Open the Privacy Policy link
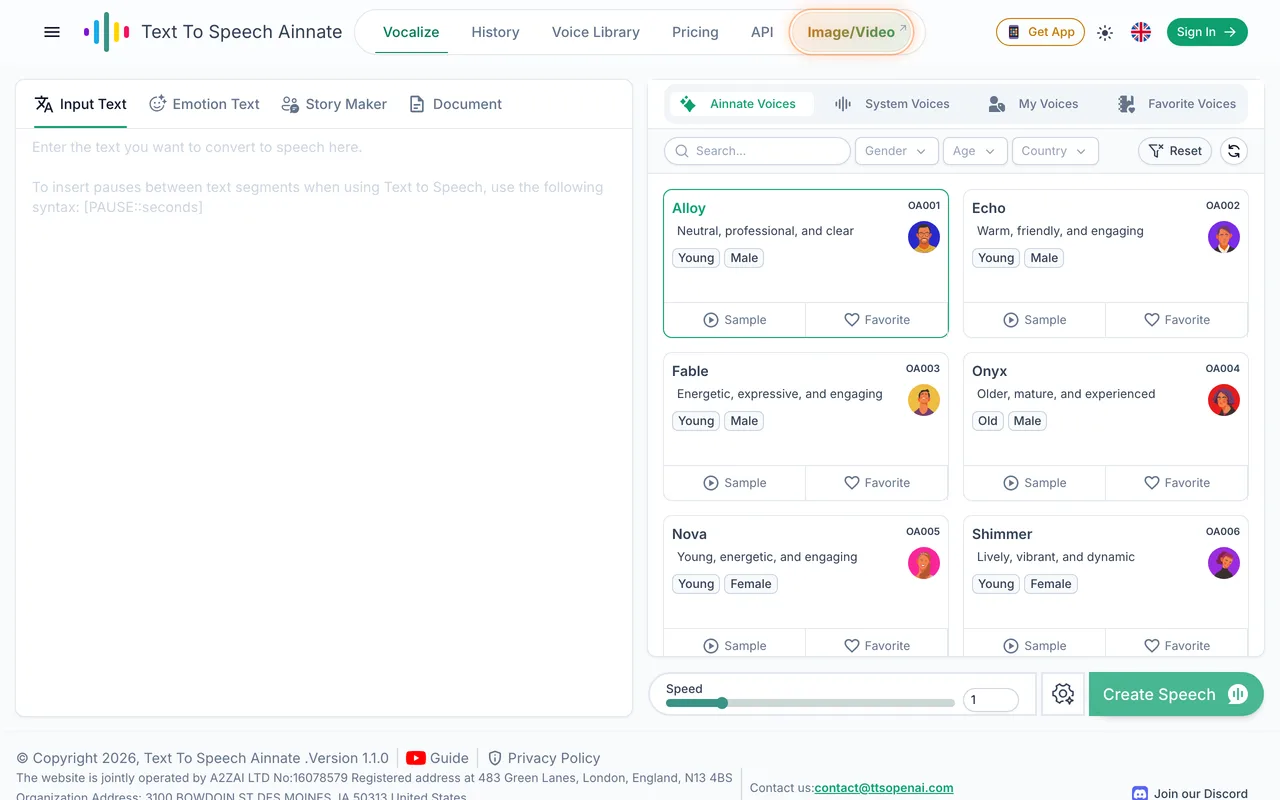Screen dimensions: 1280x800 544,758
